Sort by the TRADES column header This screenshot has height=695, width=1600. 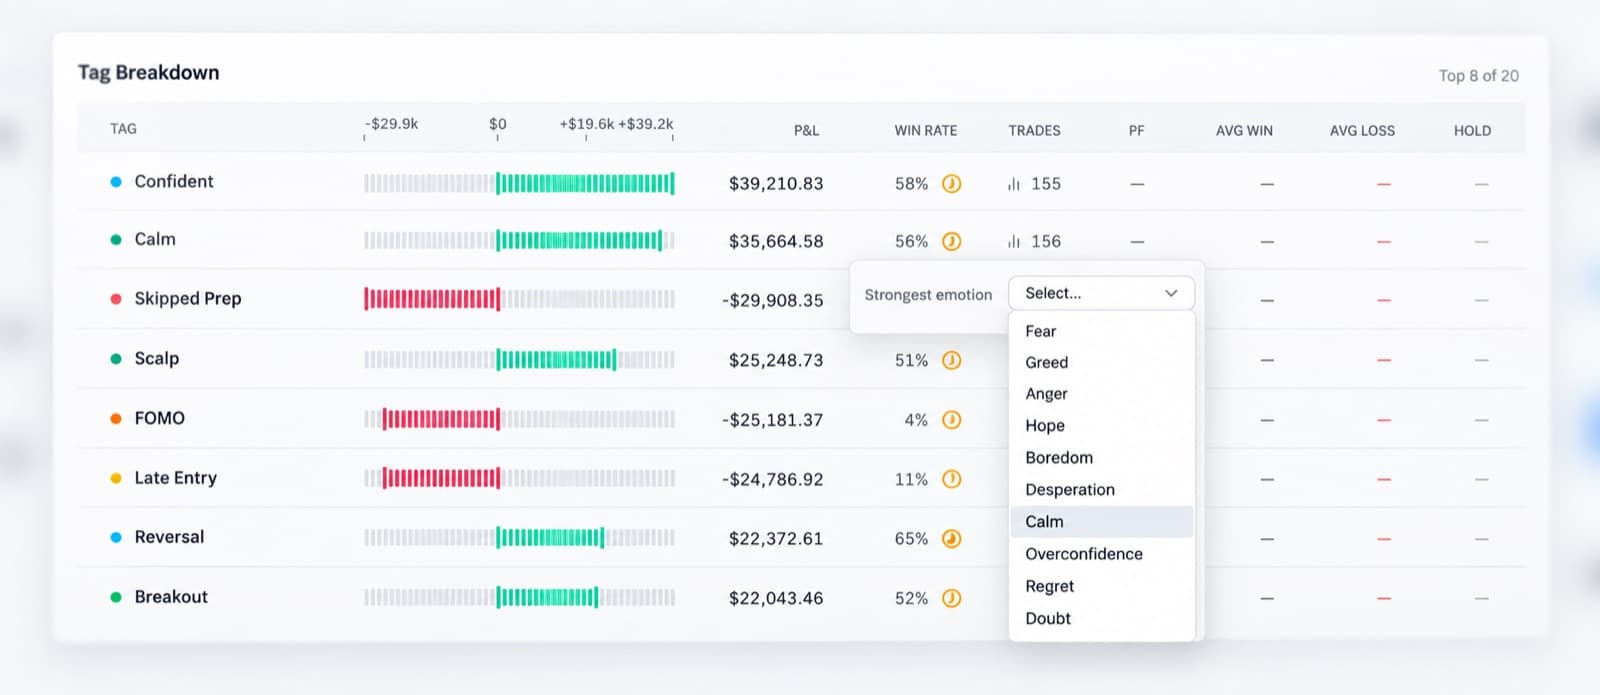point(1034,130)
